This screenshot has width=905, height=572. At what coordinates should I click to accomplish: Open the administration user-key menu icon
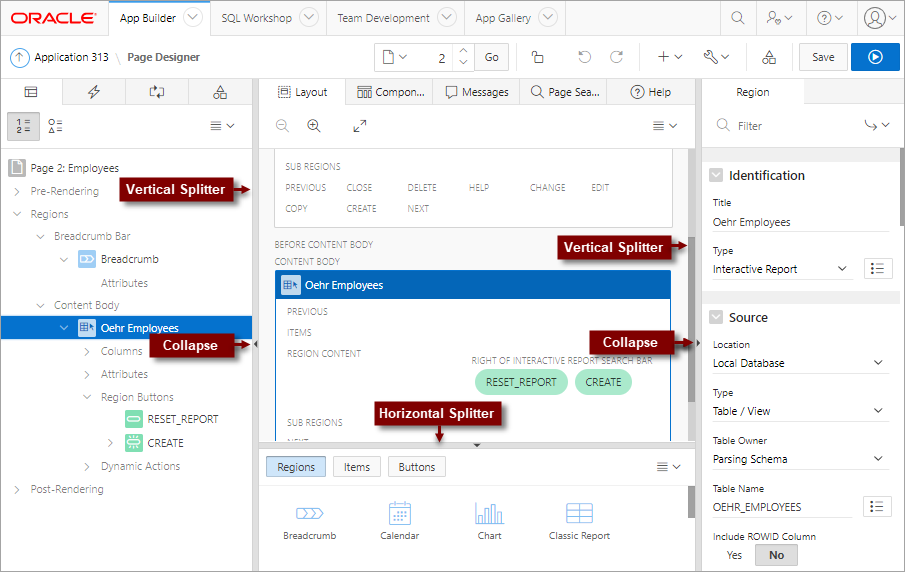(x=779, y=18)
